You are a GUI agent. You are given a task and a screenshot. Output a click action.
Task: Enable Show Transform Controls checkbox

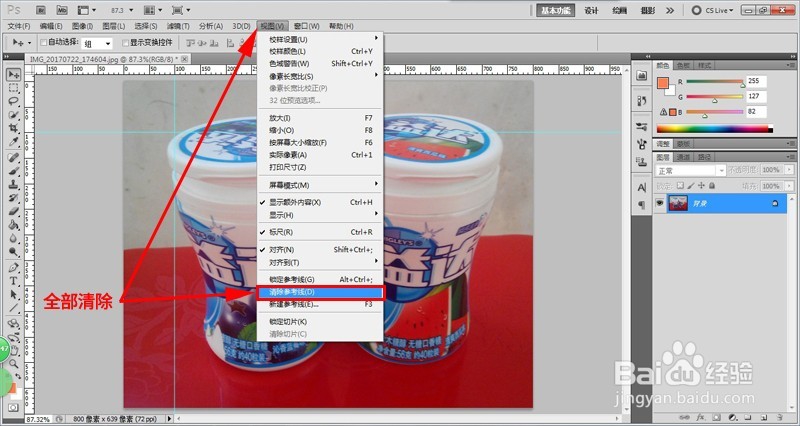126,43
